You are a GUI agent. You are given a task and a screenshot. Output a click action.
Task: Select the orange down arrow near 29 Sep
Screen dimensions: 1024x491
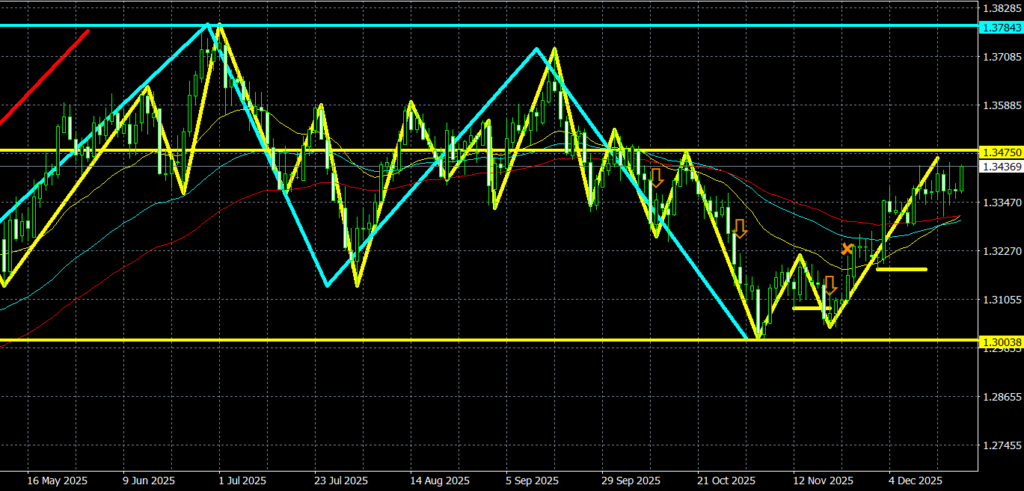tap(657, 178)
